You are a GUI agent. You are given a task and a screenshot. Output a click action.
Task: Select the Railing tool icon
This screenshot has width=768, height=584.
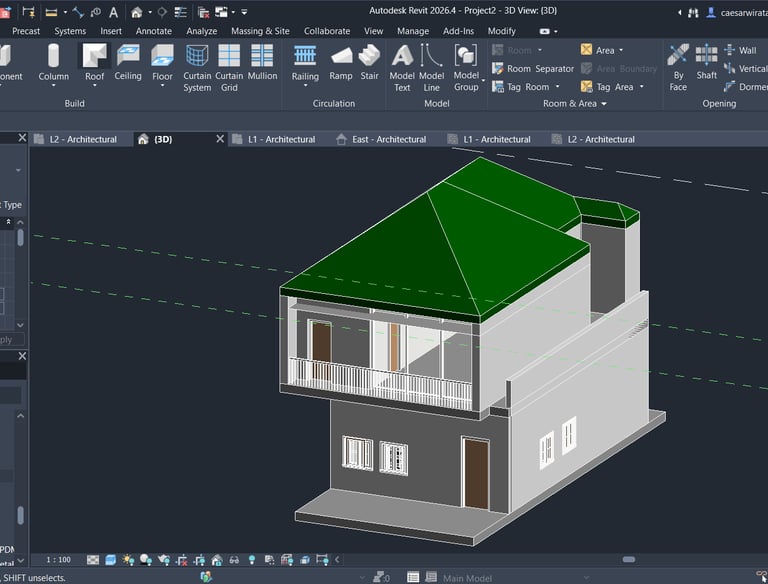tap(305, 55)
